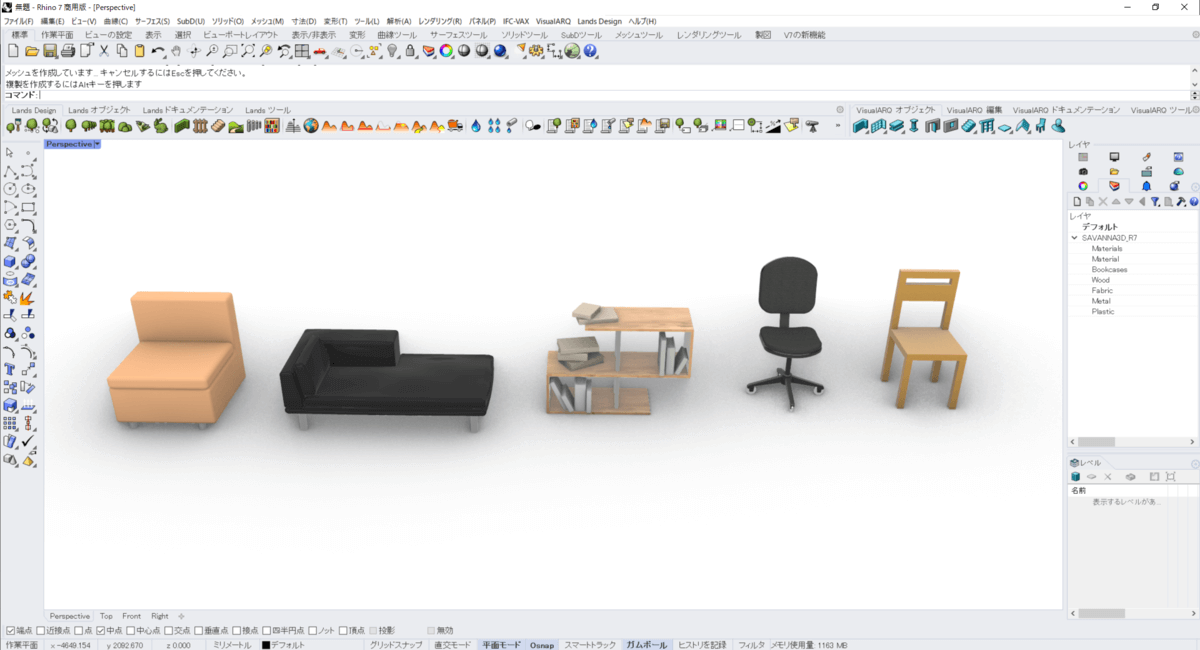This screenshot has width=1200, height=650.
Task: Save the model with the floppy disk icon
Action: pos(50,50)
